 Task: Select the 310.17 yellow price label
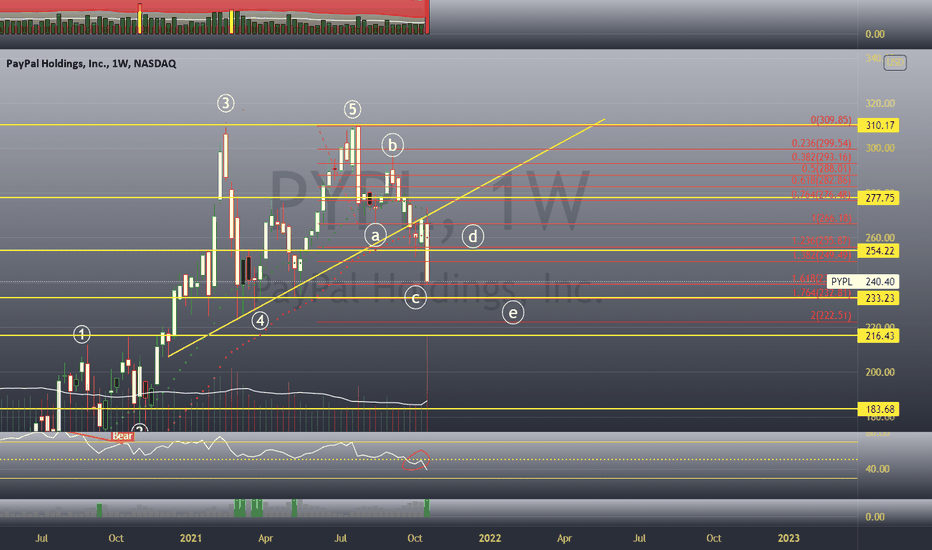tap(879, 125)
